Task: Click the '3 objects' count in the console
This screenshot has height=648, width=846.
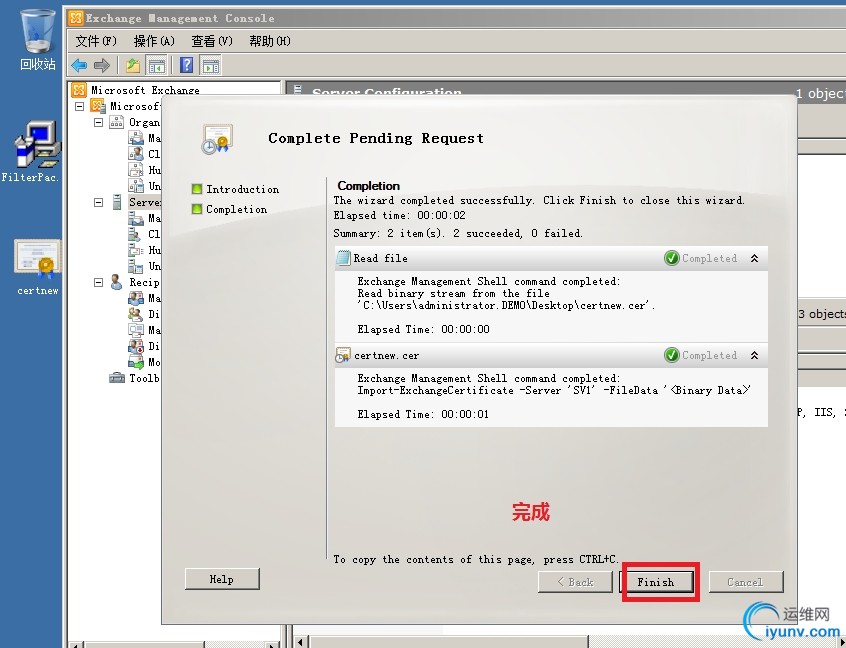Action: coord(822,314)
